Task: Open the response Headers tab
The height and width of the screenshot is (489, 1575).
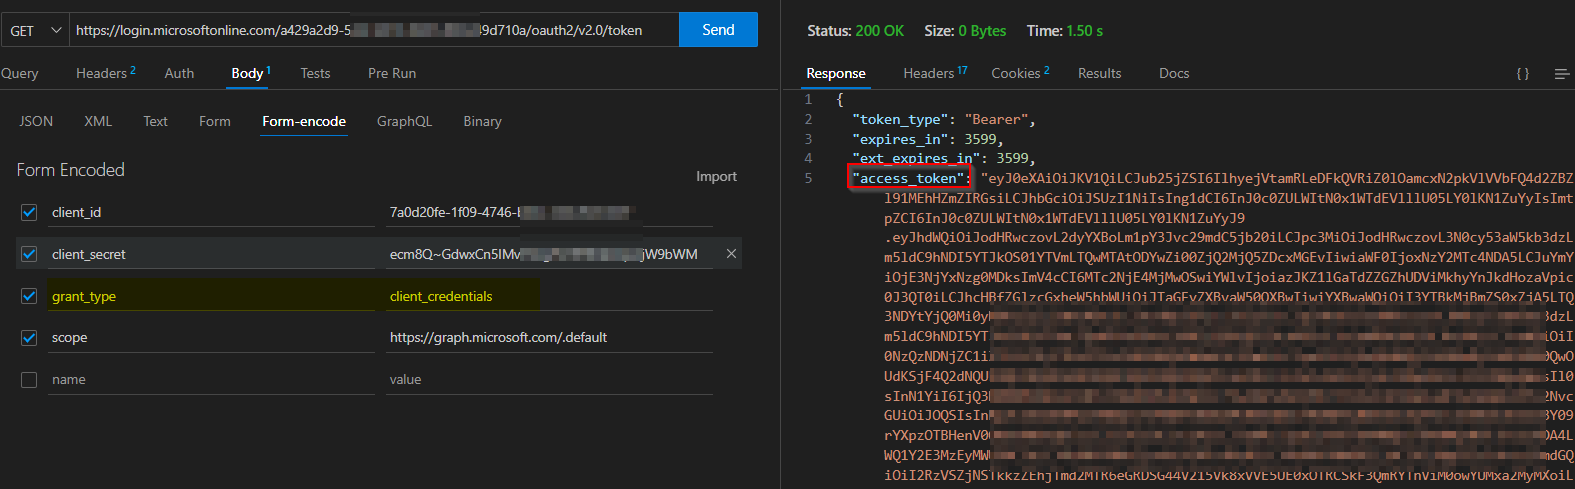Action: (x=935, y=73)
